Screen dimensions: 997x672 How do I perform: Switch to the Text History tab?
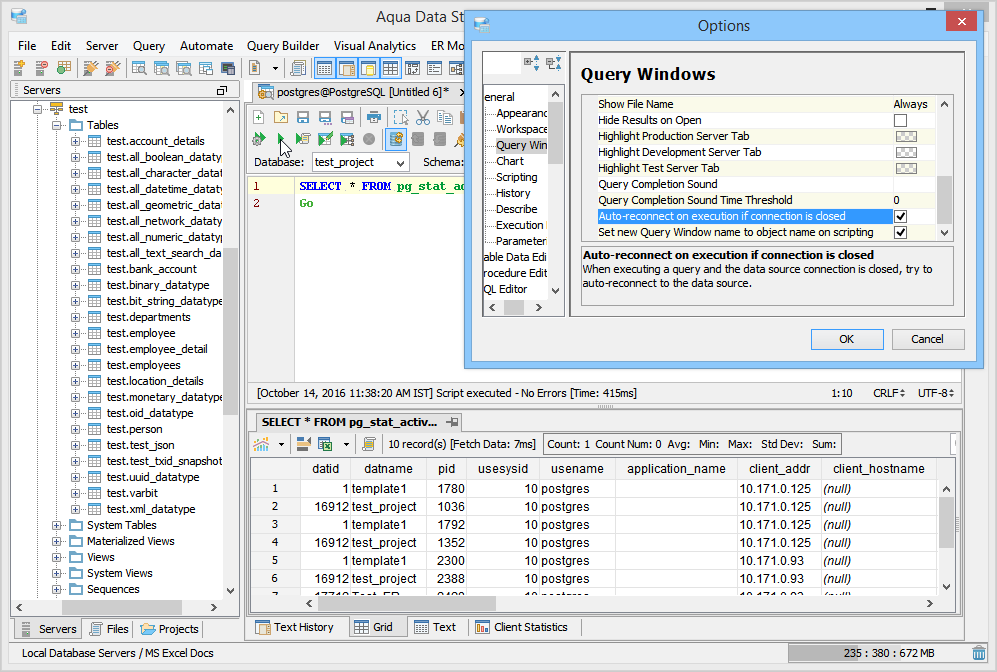pyautogui.click(x=294, y=627)
